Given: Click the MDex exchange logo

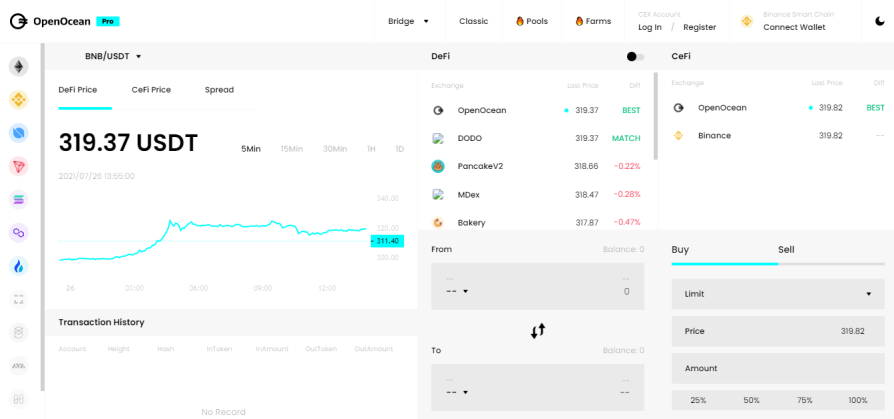Looking at the screenshot, I should click(438, 194).
